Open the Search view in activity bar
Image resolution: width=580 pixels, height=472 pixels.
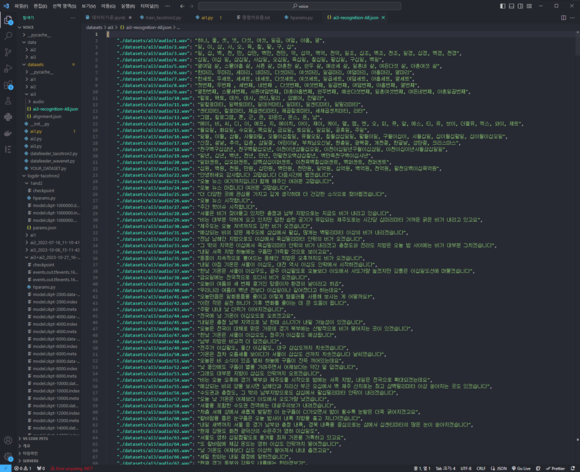click(x=8, y=36)
